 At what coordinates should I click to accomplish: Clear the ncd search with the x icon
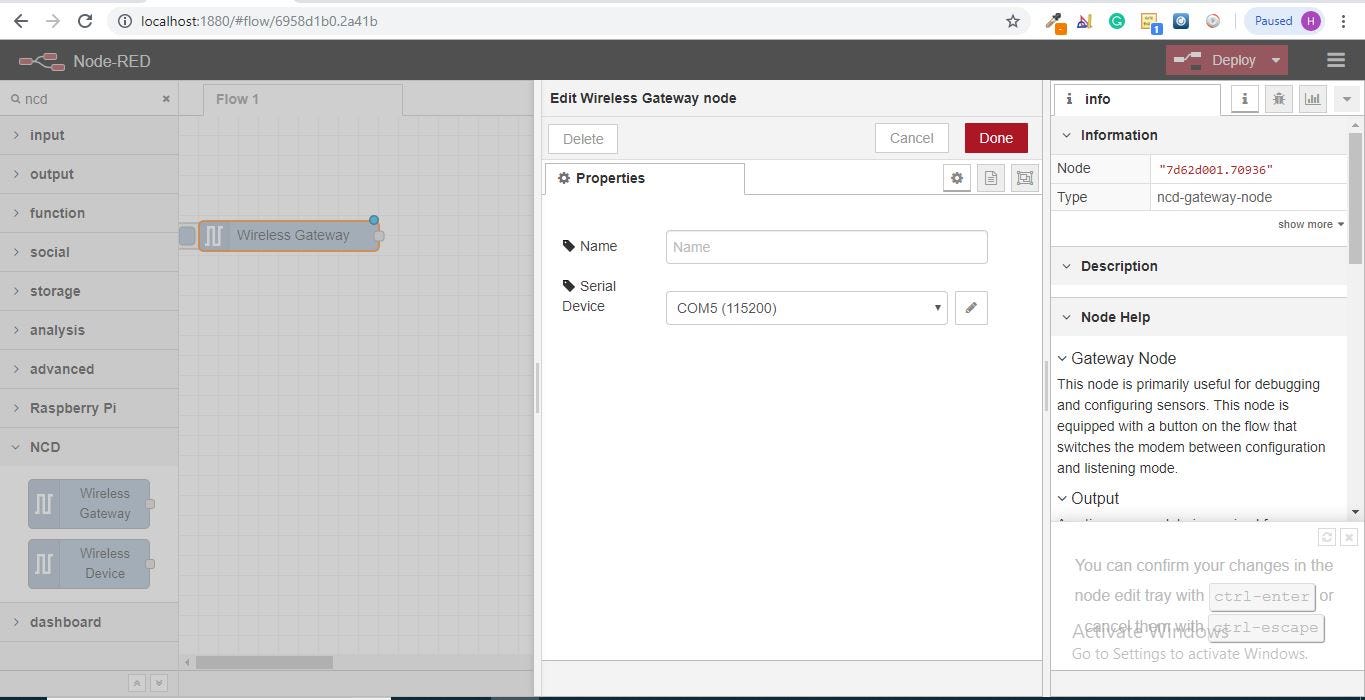(x=165, y=99)
